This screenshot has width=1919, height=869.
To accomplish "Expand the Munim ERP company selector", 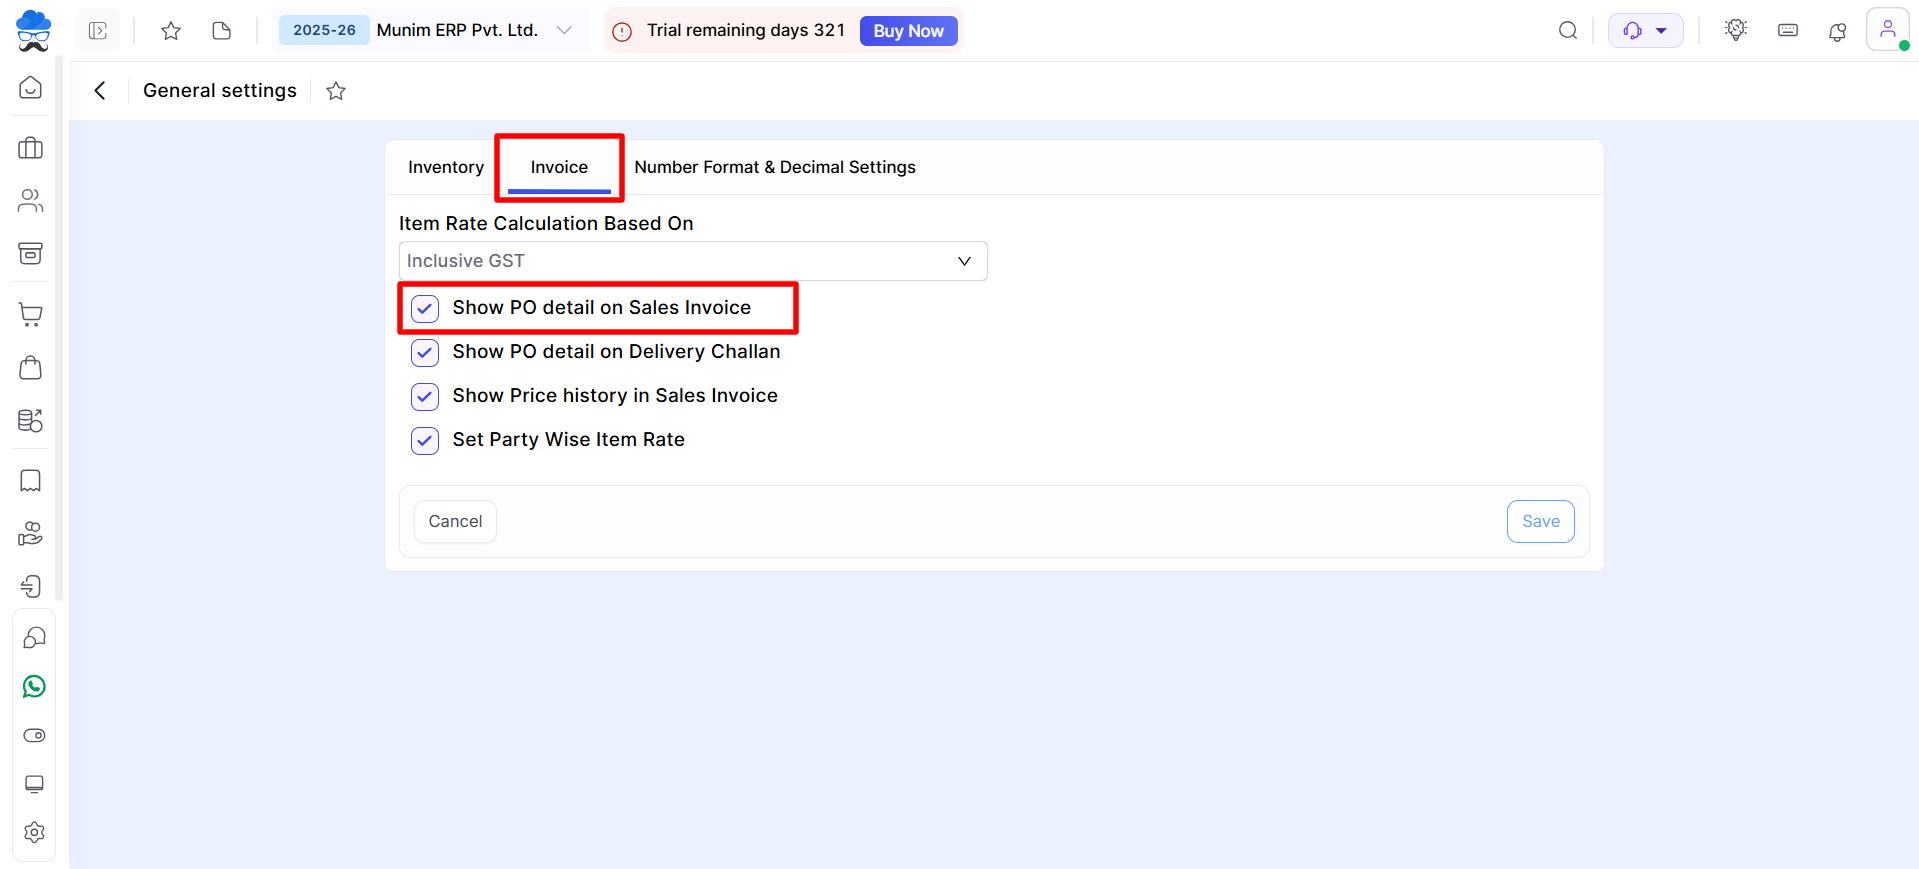I will click(x=564, y=30).
